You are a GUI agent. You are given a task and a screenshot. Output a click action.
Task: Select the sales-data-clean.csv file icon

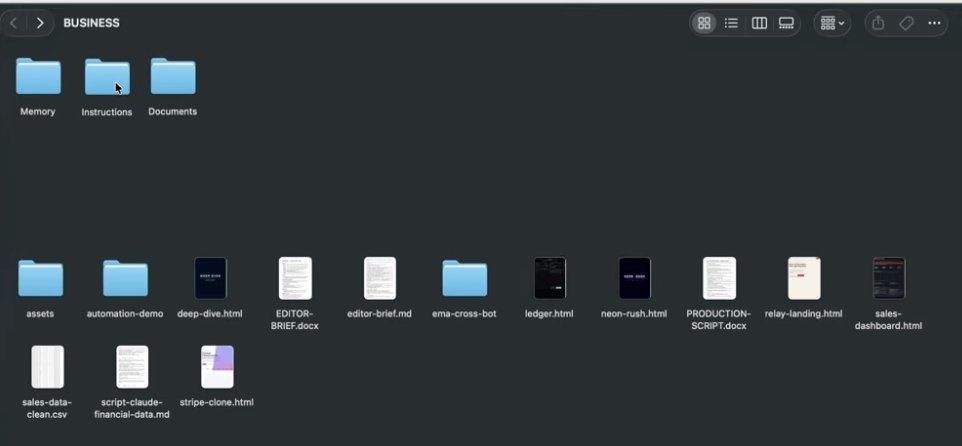click(47, 367)
